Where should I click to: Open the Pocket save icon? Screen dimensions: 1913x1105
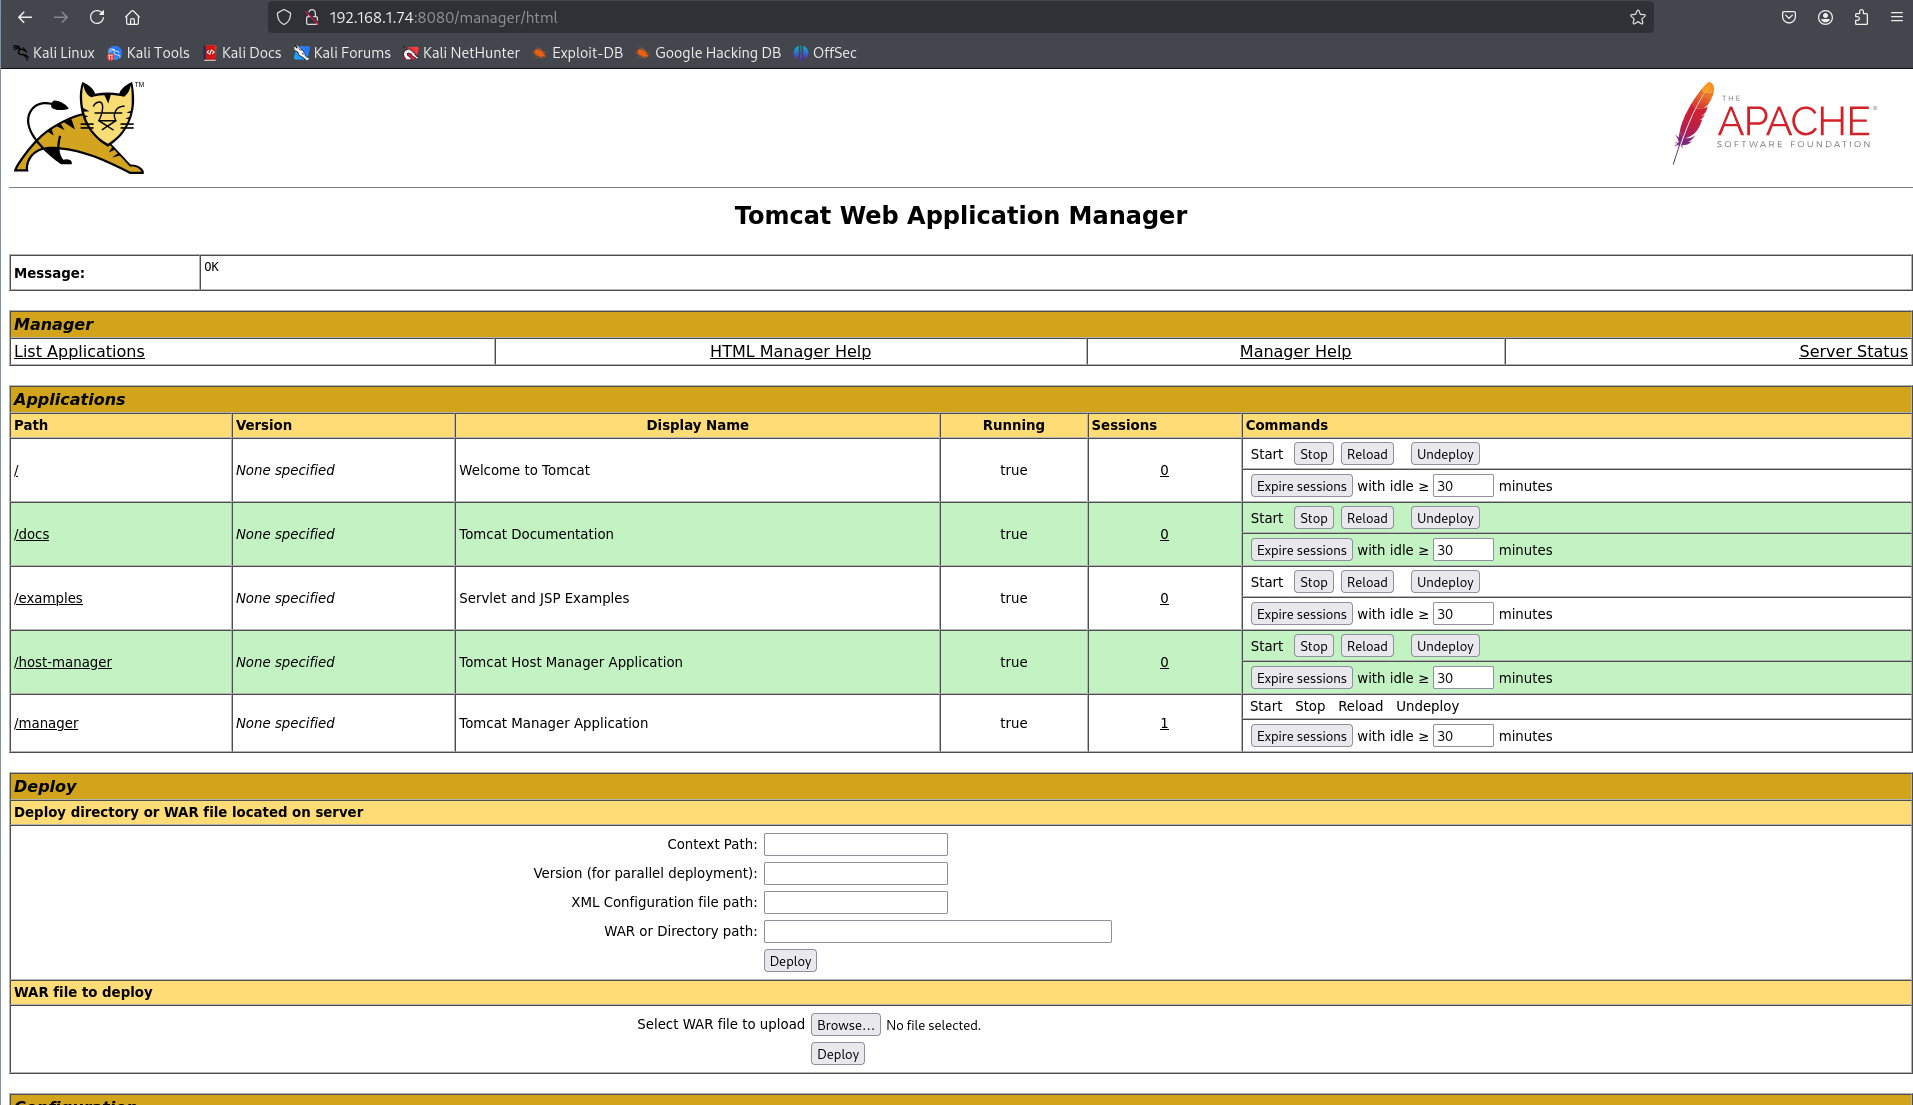click(1789, 17)
